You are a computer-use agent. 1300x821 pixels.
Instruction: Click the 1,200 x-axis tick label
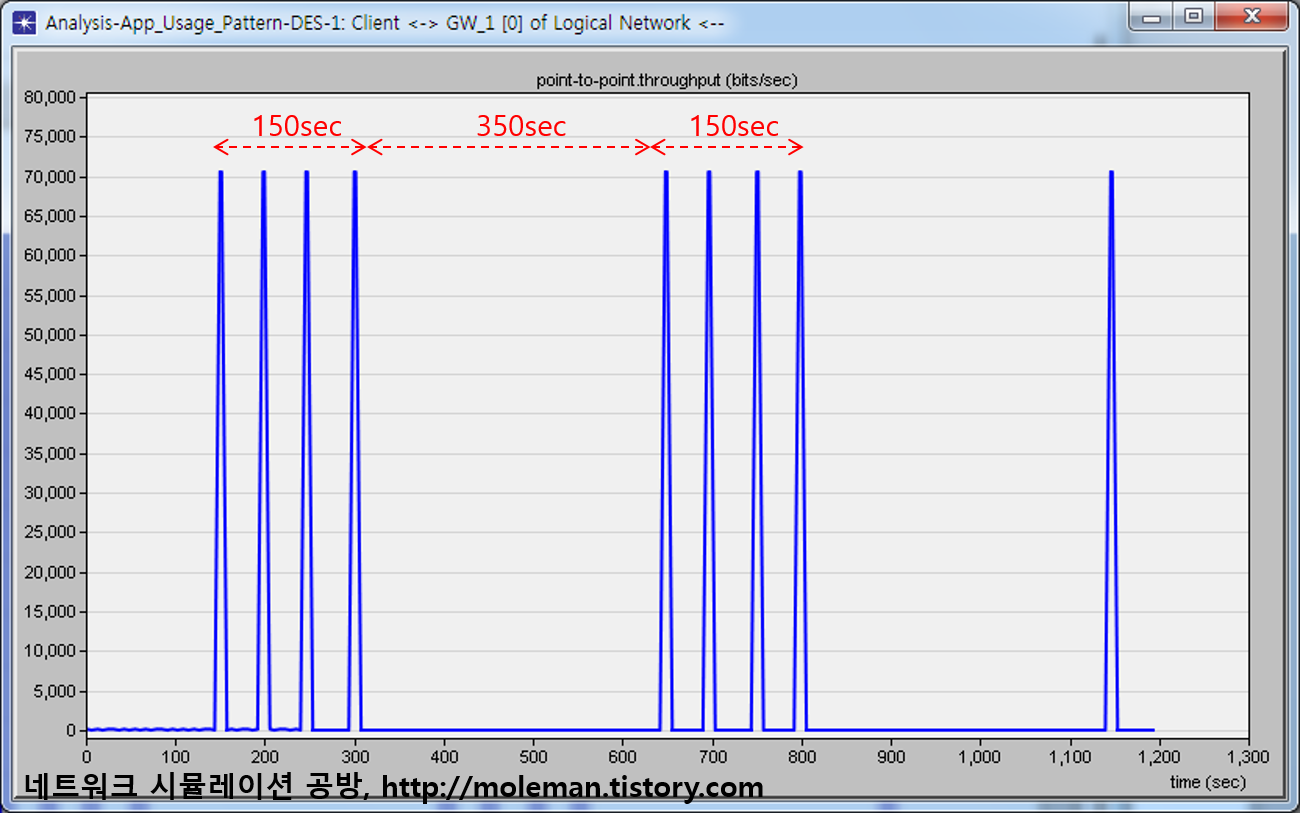click(x=1160, y=757)
